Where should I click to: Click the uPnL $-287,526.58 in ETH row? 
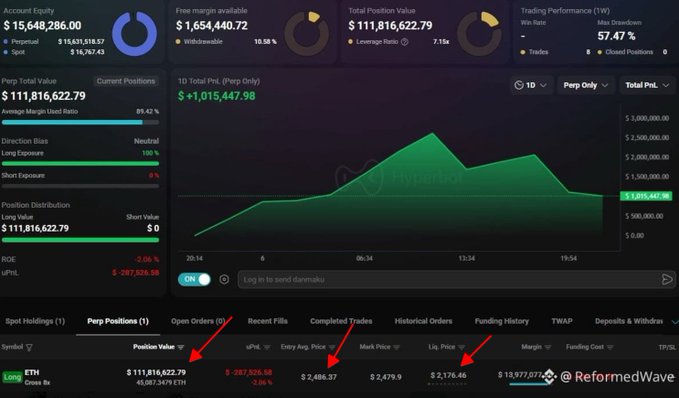pos(249,372)
